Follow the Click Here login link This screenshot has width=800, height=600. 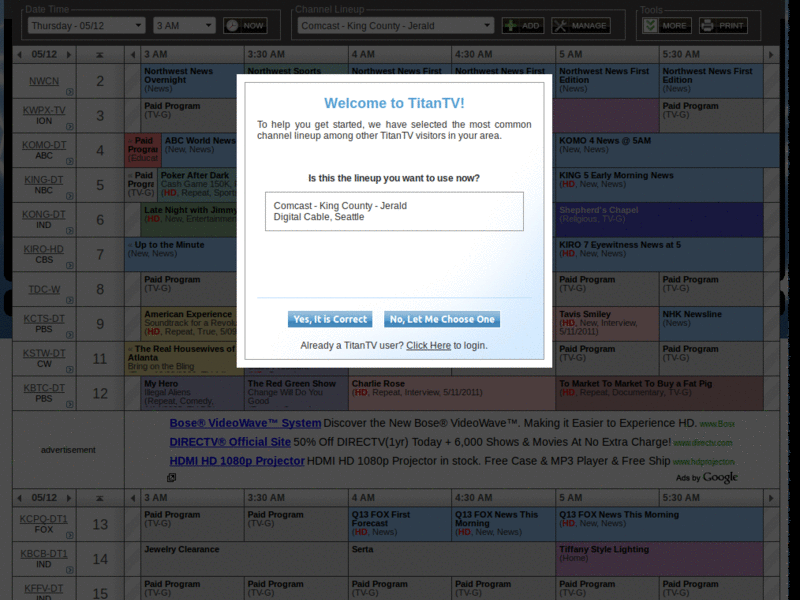tap(428, 345)
